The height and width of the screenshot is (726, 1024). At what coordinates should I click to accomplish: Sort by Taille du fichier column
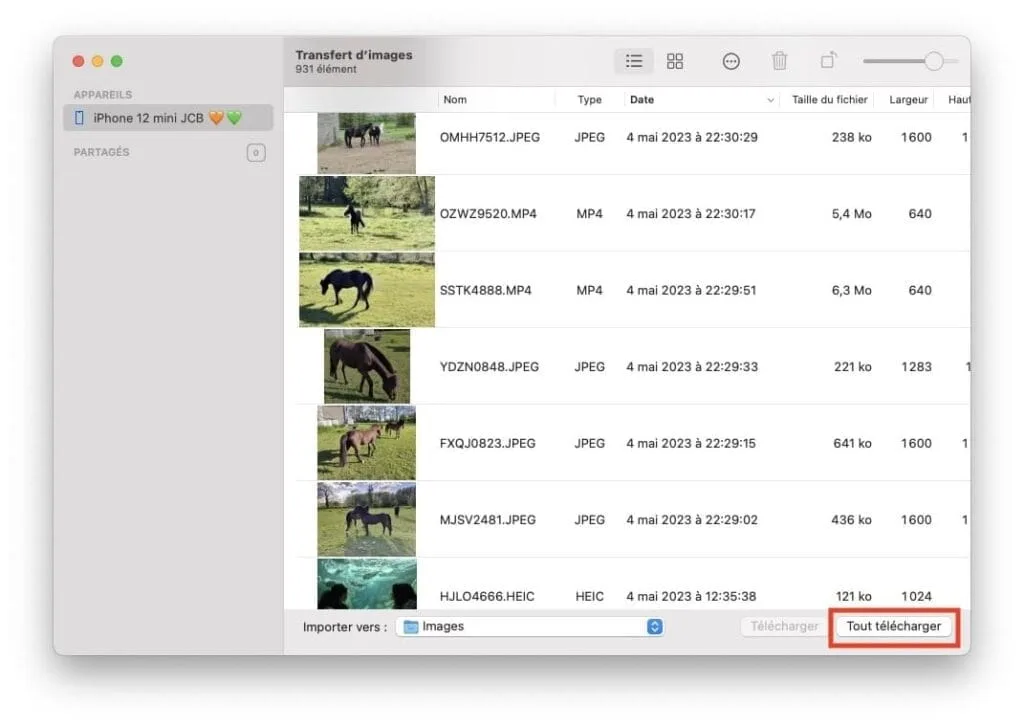click(830, 100)
